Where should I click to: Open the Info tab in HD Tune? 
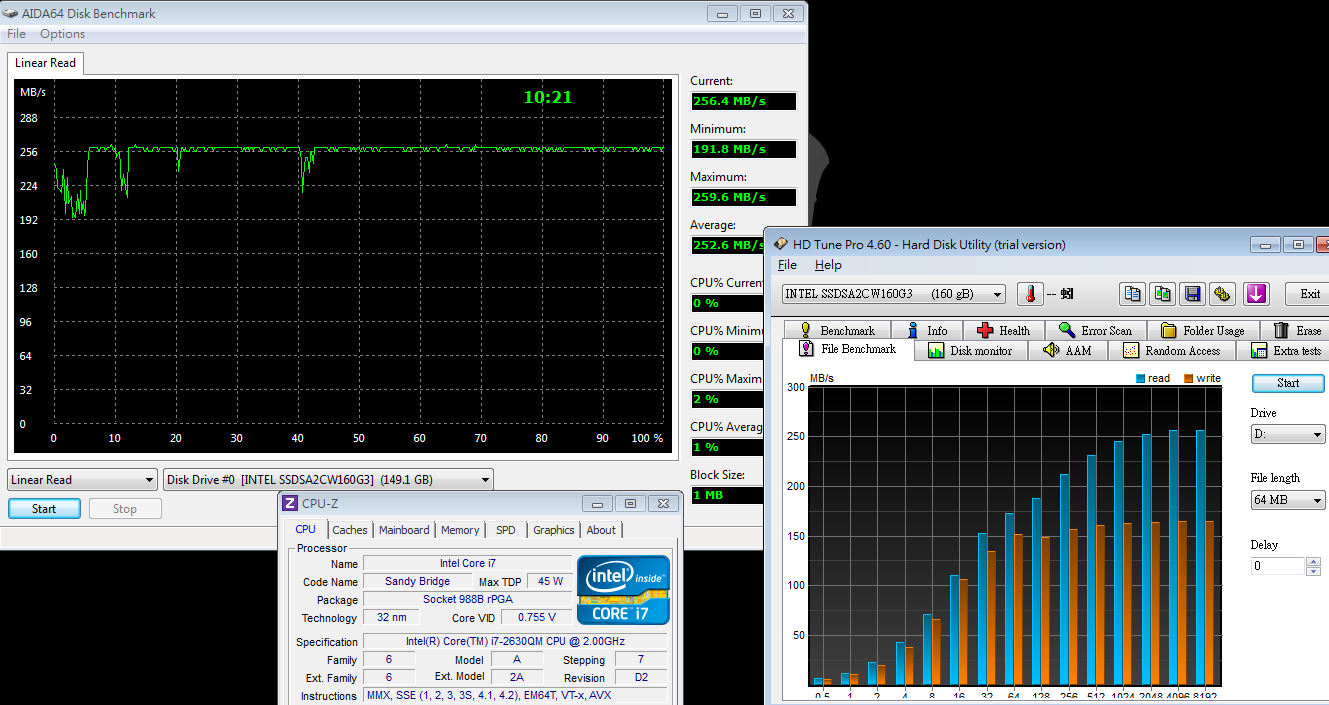pyautogui.click(x=927, y=330)
